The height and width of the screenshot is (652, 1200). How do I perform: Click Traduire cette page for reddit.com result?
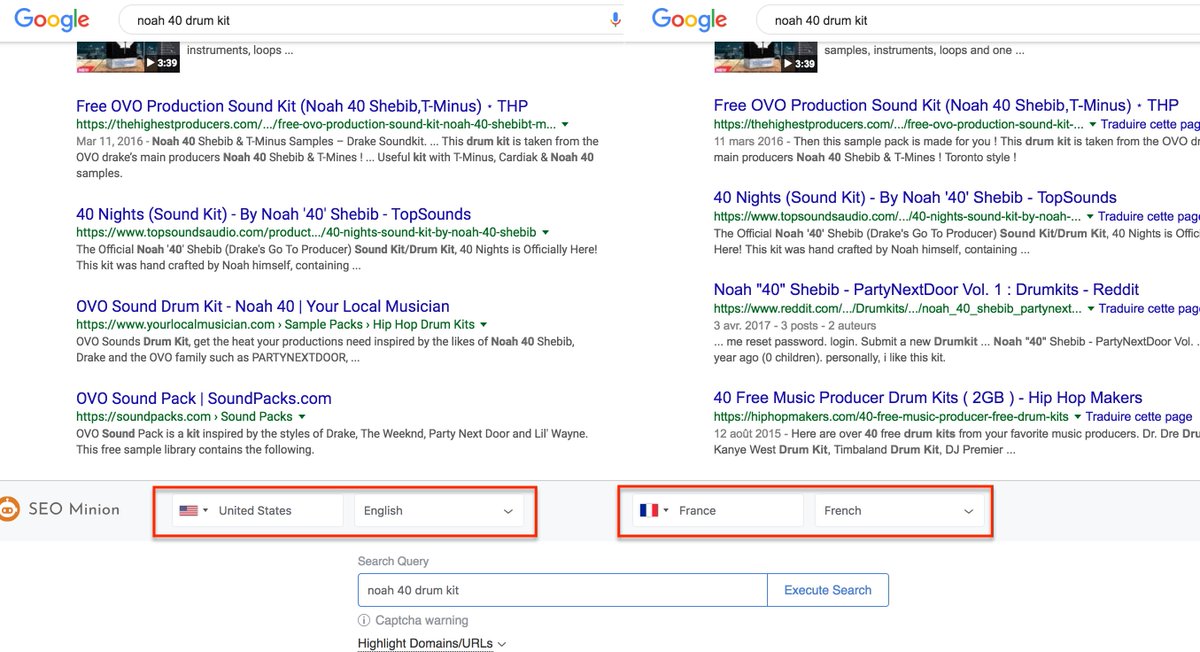pos(1149,308)
